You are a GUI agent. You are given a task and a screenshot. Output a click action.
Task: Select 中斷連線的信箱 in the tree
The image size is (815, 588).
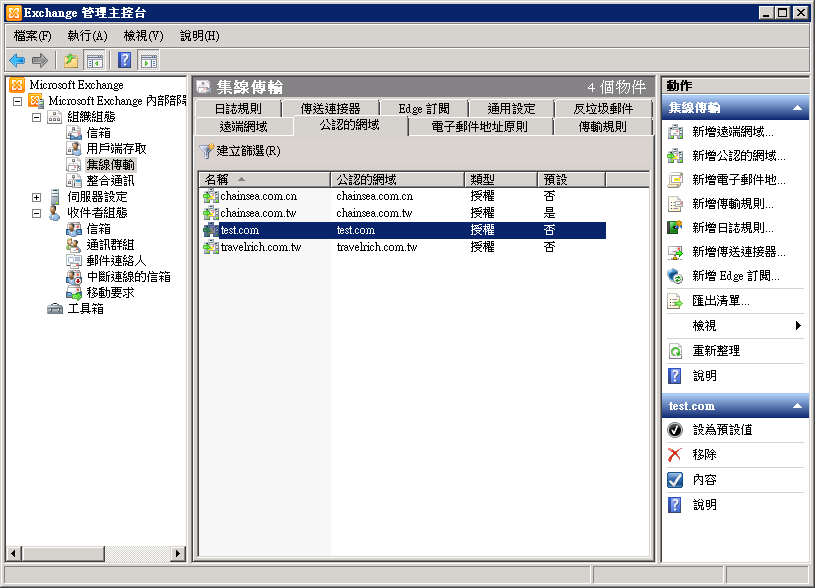128,277
